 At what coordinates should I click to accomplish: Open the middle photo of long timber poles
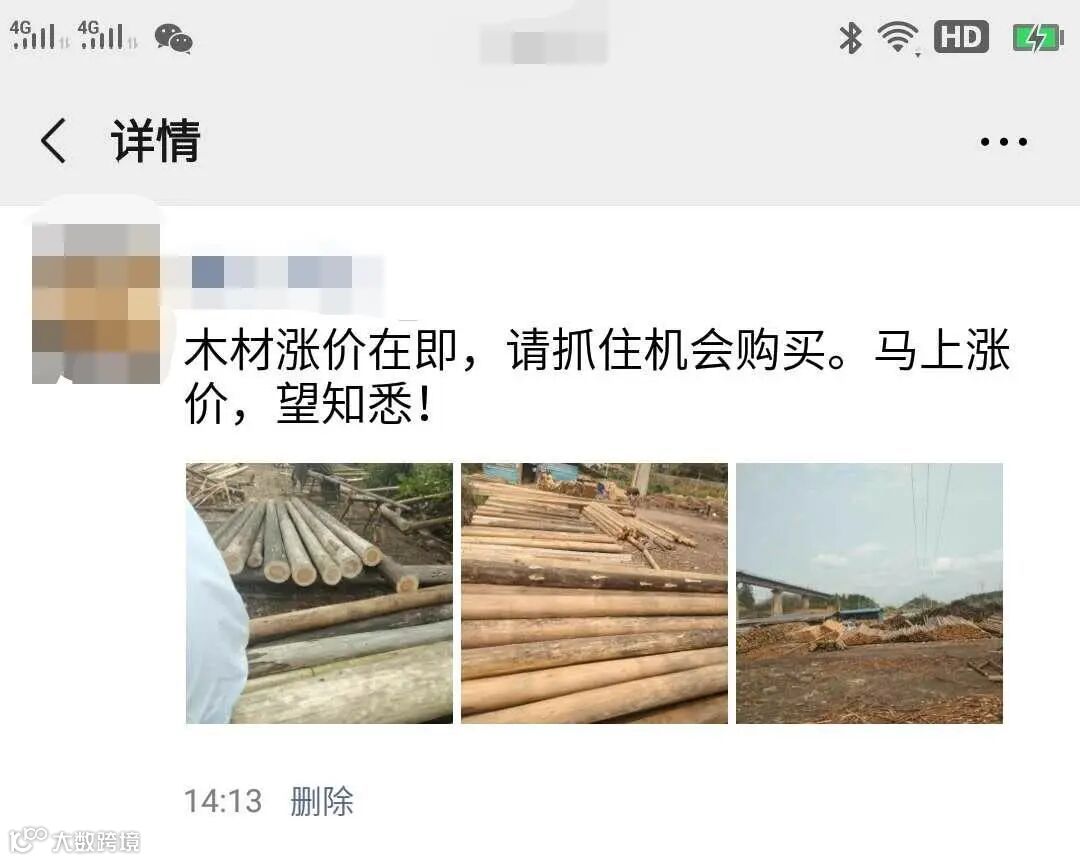pyautogui.click(x=594, y=593)
